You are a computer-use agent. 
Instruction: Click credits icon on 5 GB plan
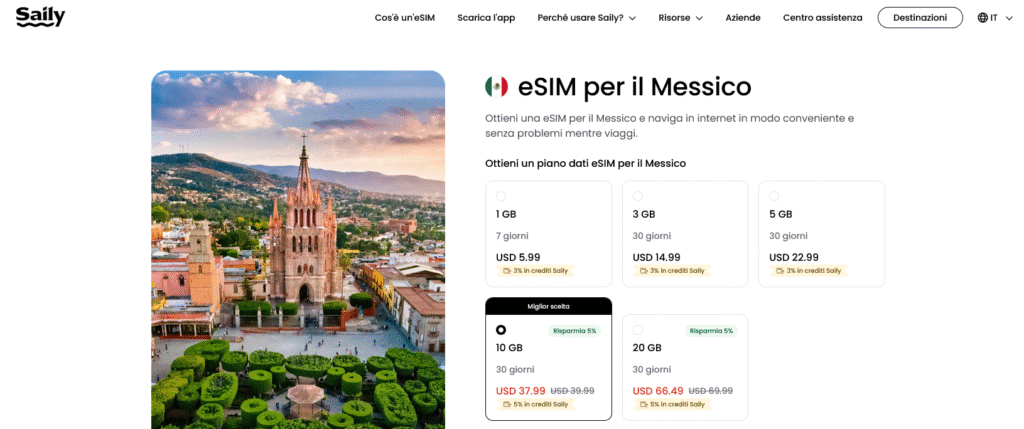coord(780,270)
